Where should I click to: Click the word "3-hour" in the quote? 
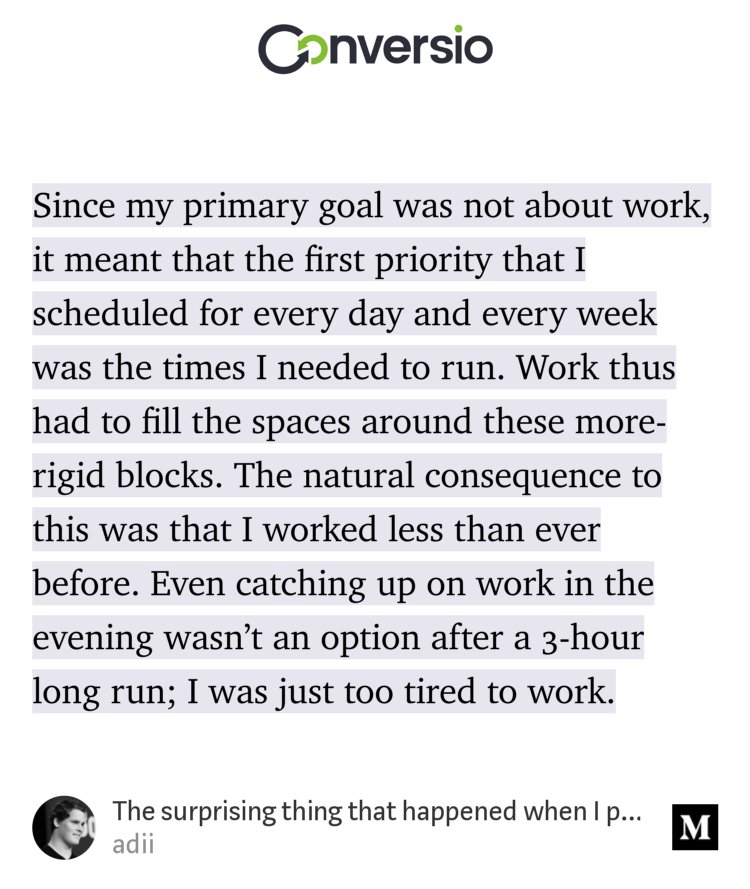pyautogui.click(x=596, y=638)
